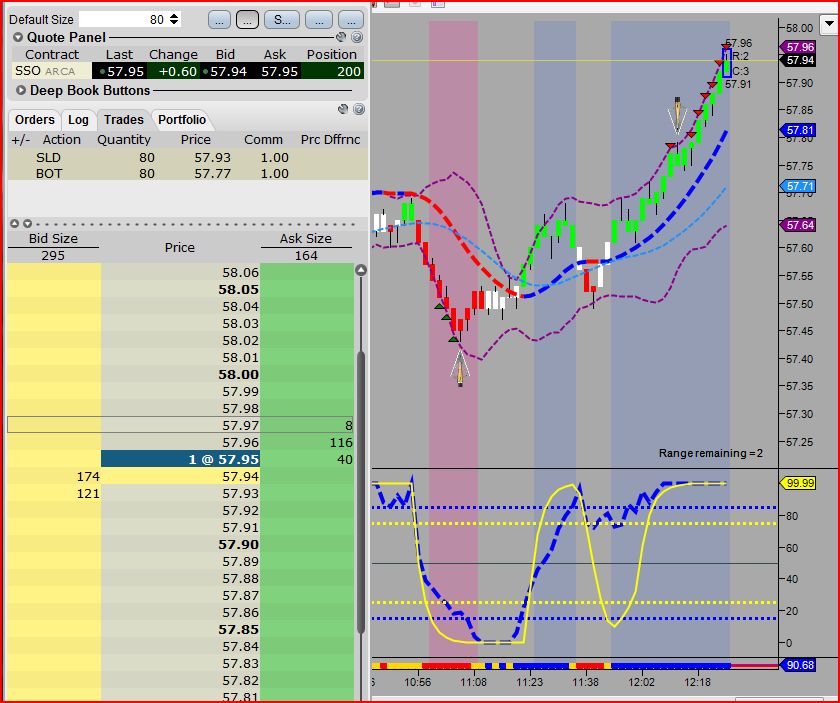Screen dimensions: 840x703
Task: Click help icon above the trades table
Action: (359, 109)
